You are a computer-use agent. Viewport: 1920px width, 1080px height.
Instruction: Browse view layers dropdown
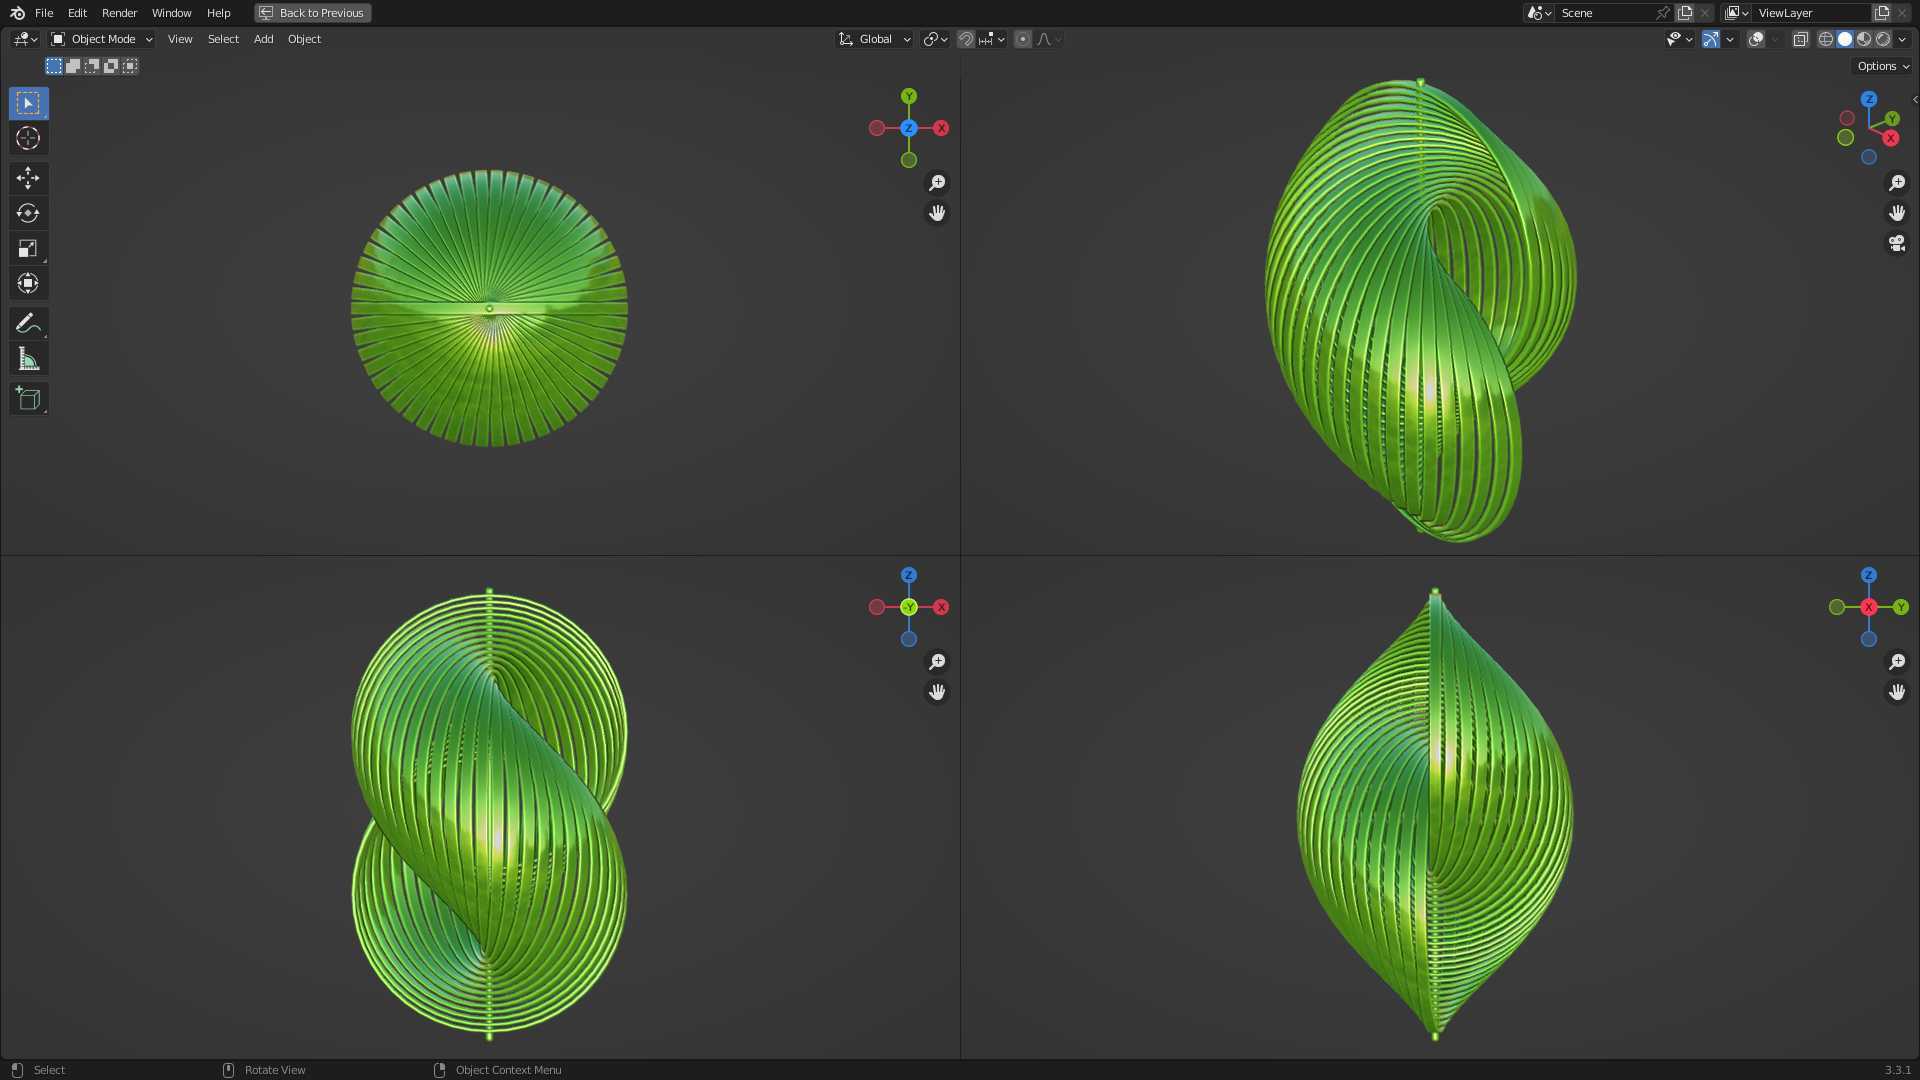coord(1737,13)
